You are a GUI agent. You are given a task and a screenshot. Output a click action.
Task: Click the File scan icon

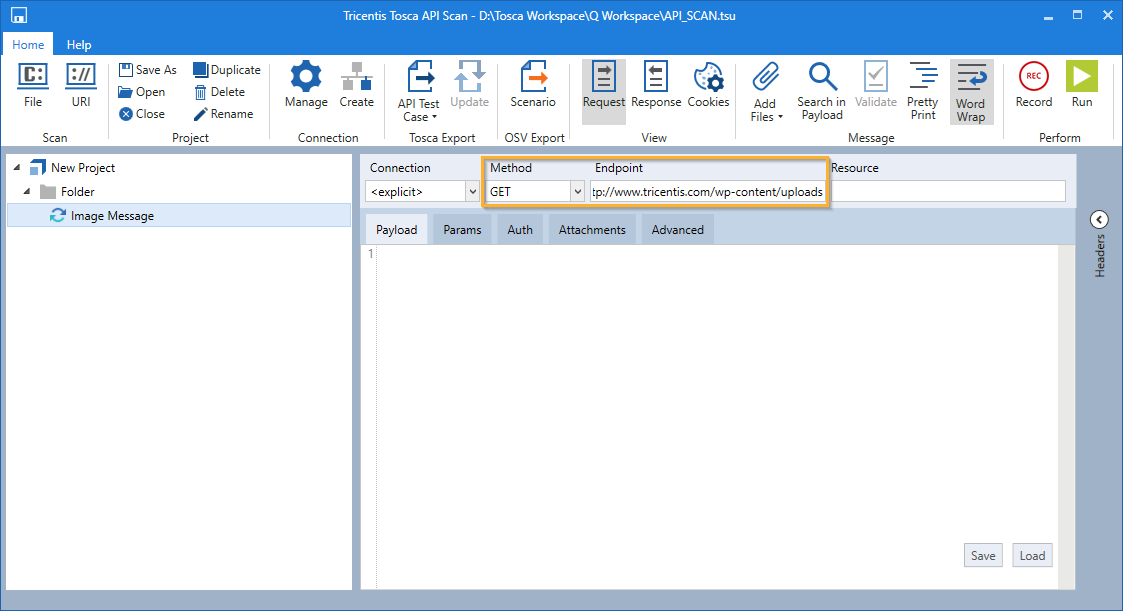[33, 77]
